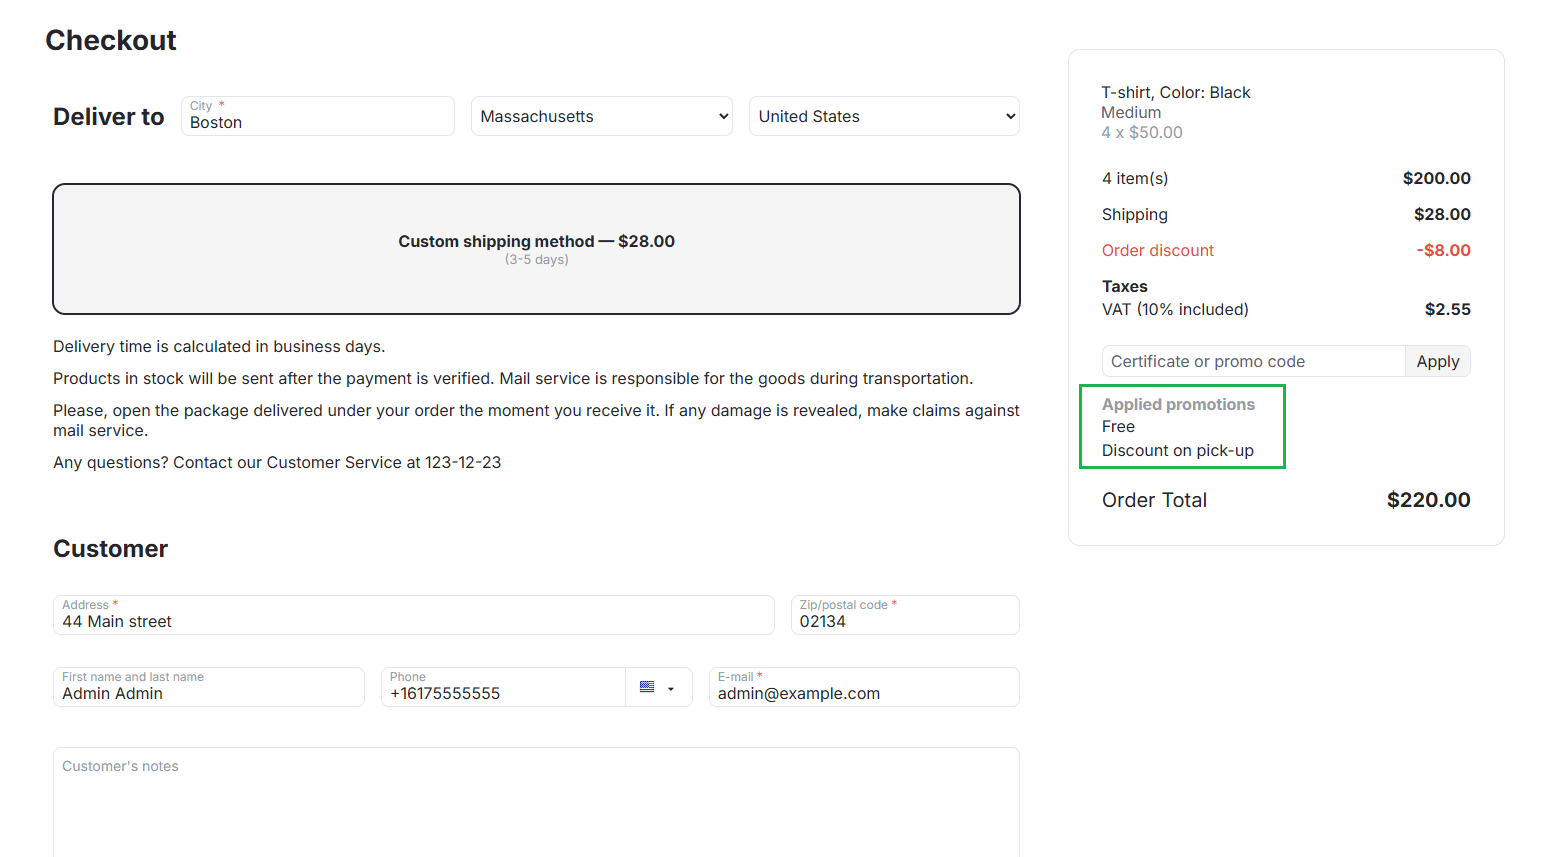1552x857 pixels.
Task: Click the Customer Service contact text line
Action: click(277, 462)
